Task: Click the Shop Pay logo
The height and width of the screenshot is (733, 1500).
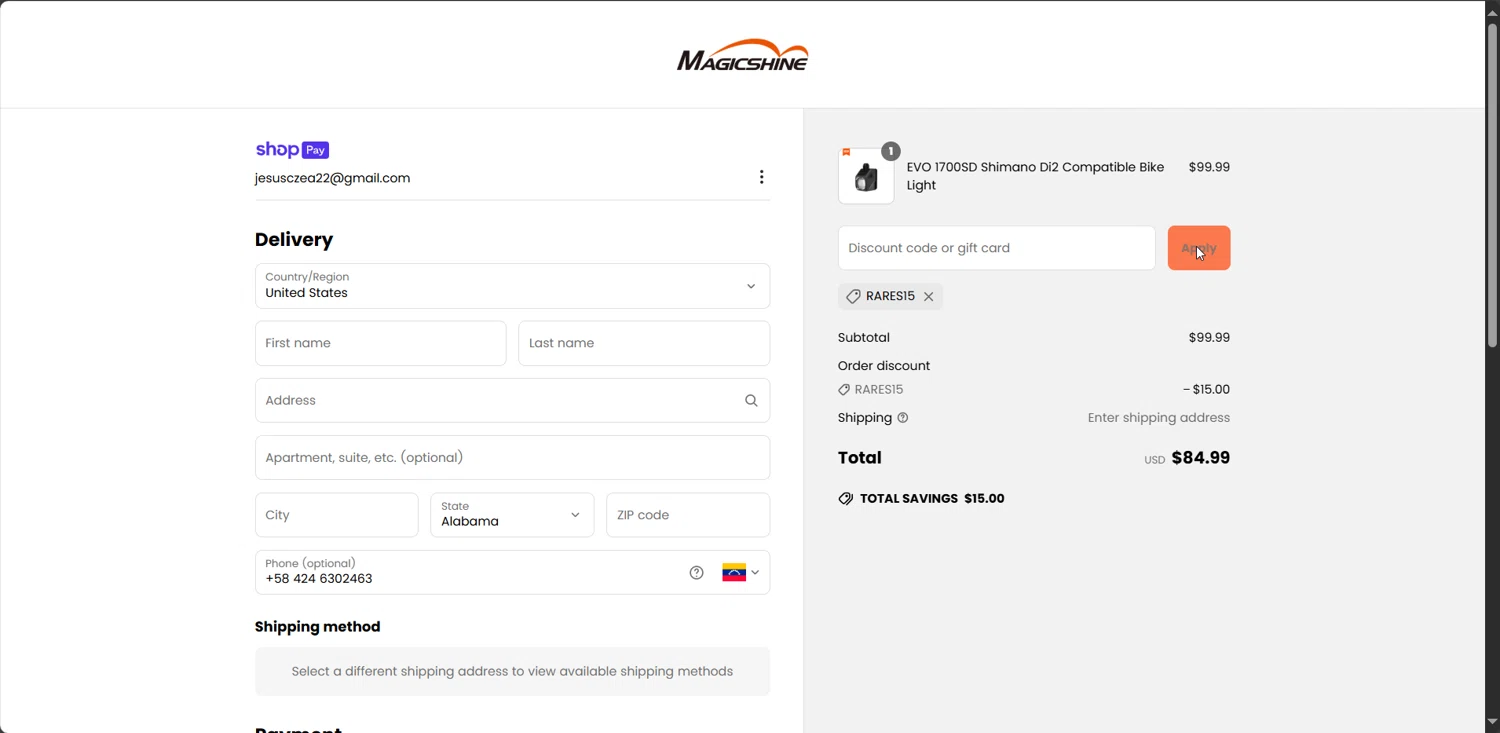Action: click(292, 150)
